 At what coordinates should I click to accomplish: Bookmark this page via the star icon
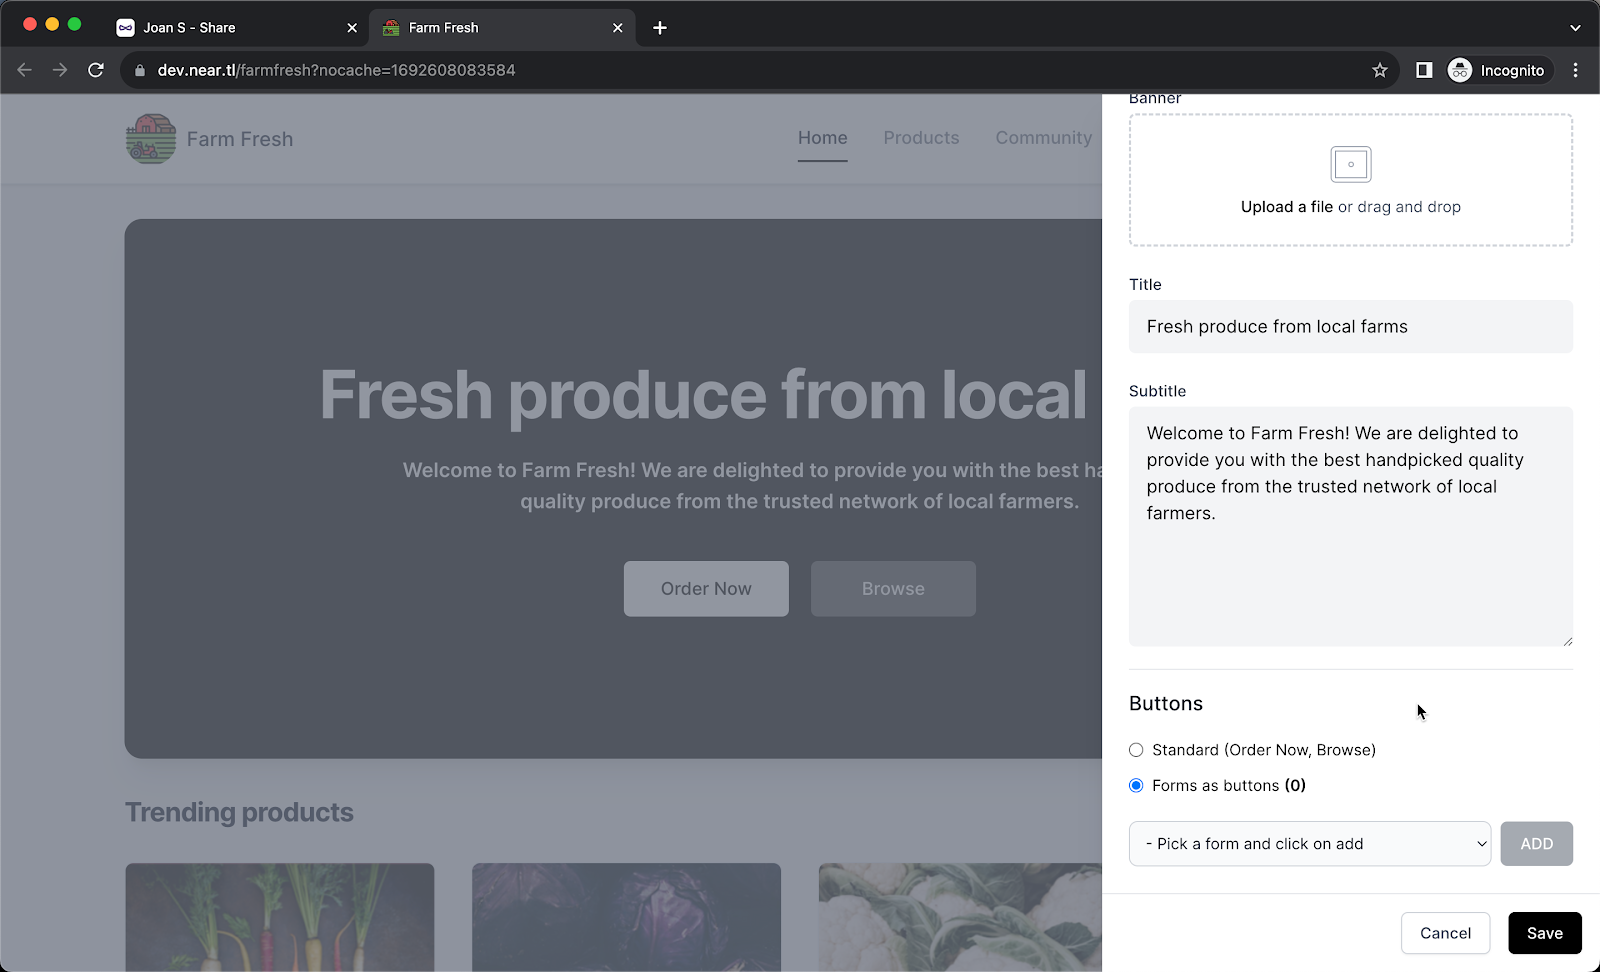point(1380,70)
